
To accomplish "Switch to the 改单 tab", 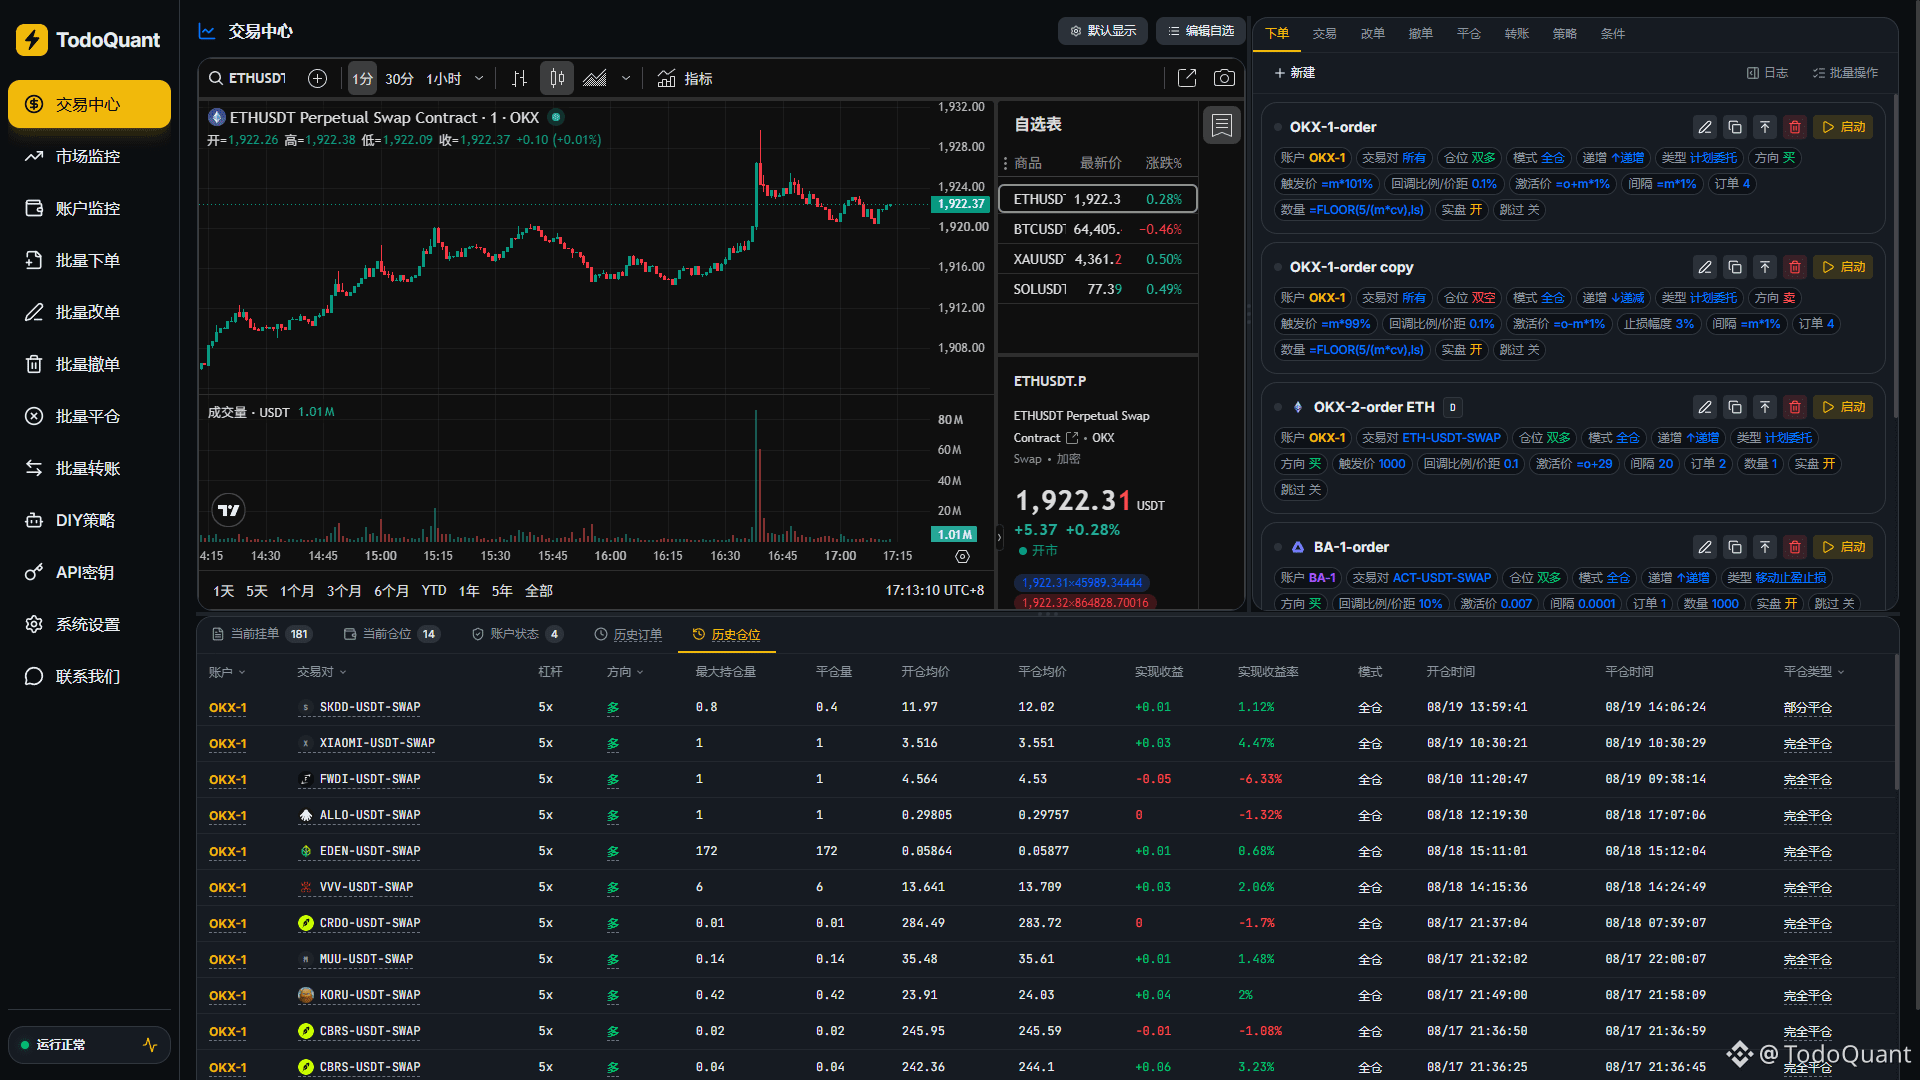I will (1373, 33).
